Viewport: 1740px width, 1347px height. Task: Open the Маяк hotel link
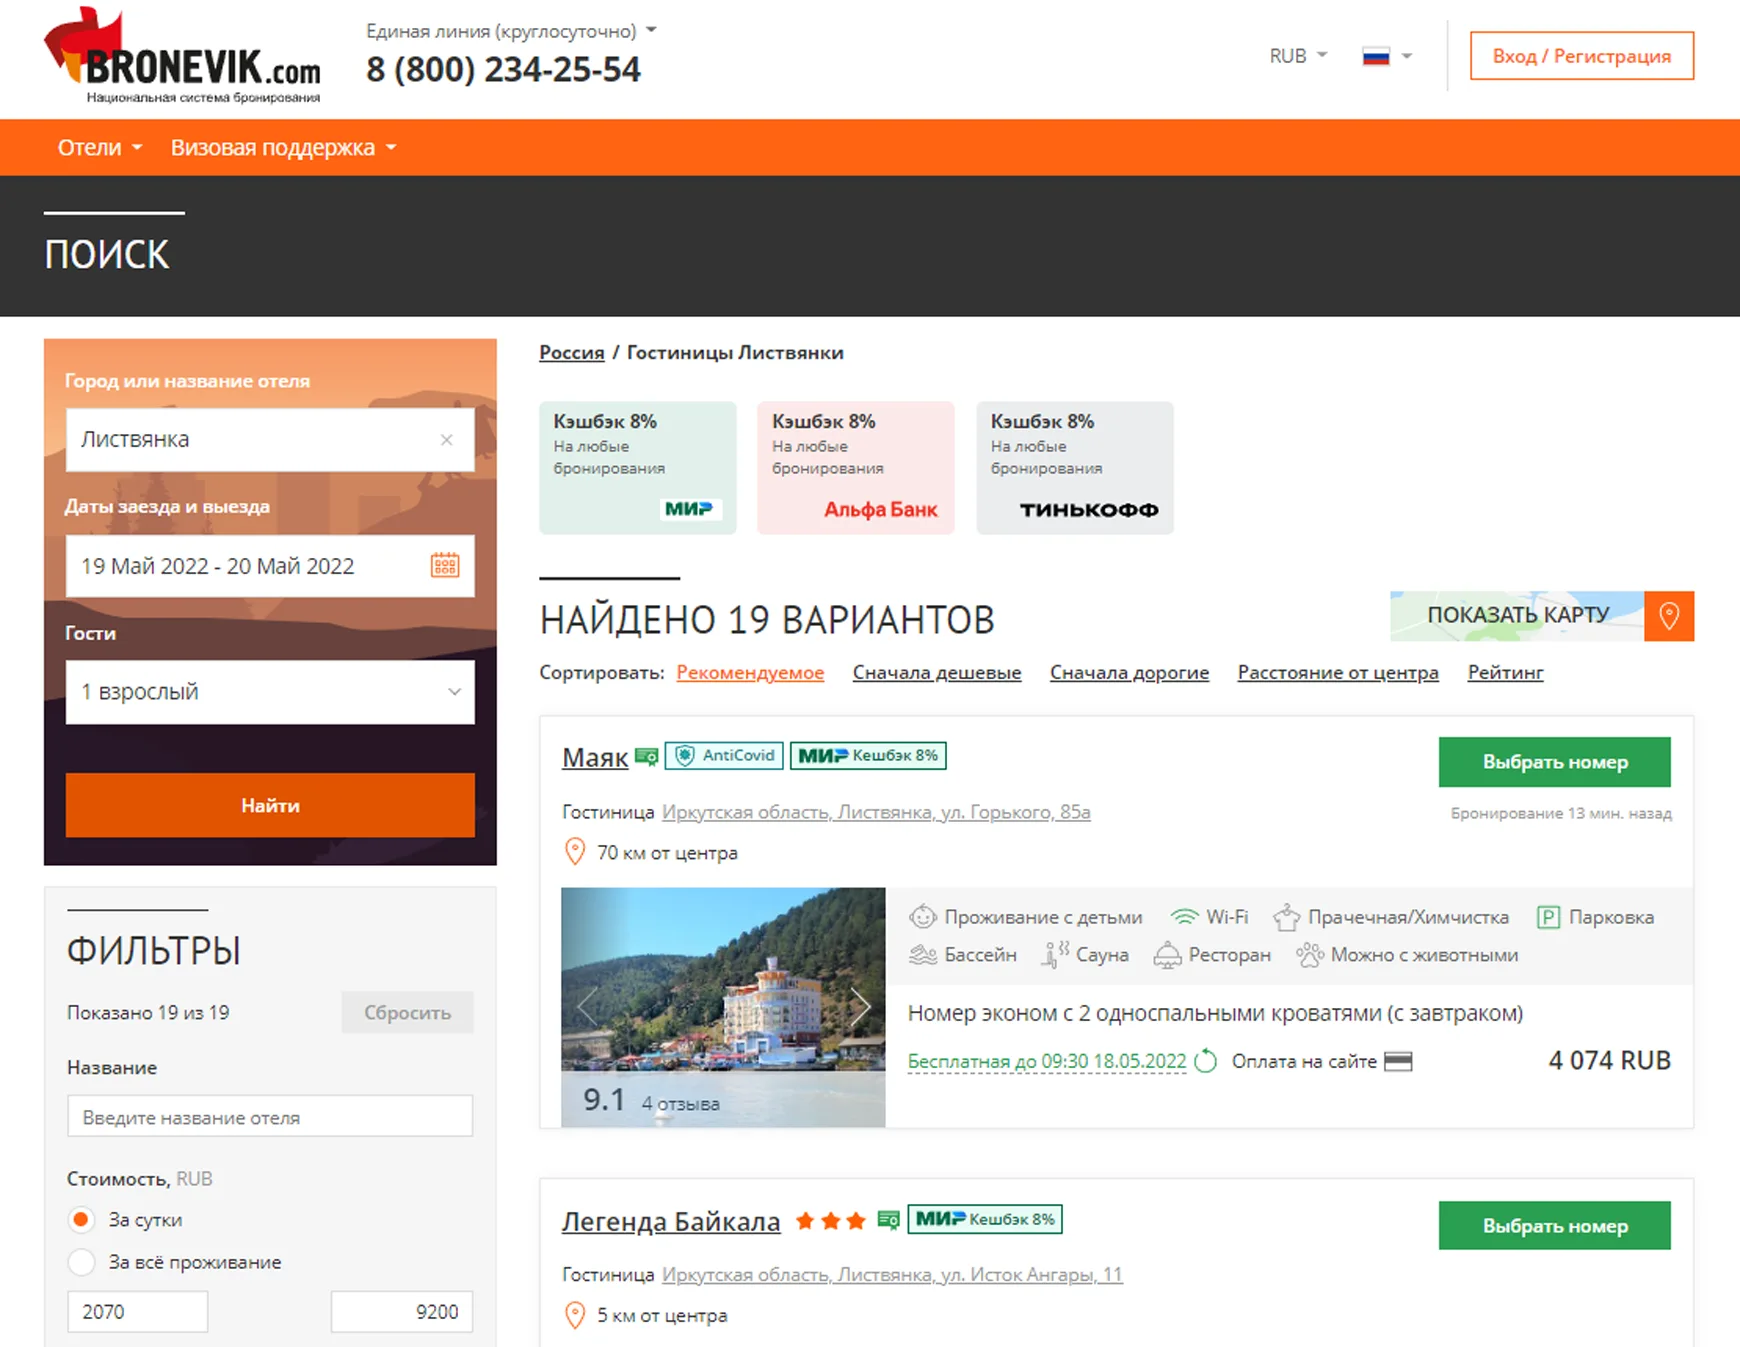595,757
